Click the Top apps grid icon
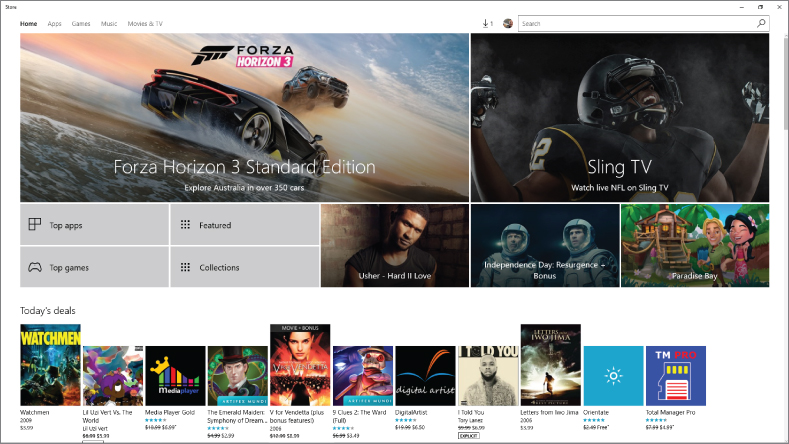 coord(35,225)
